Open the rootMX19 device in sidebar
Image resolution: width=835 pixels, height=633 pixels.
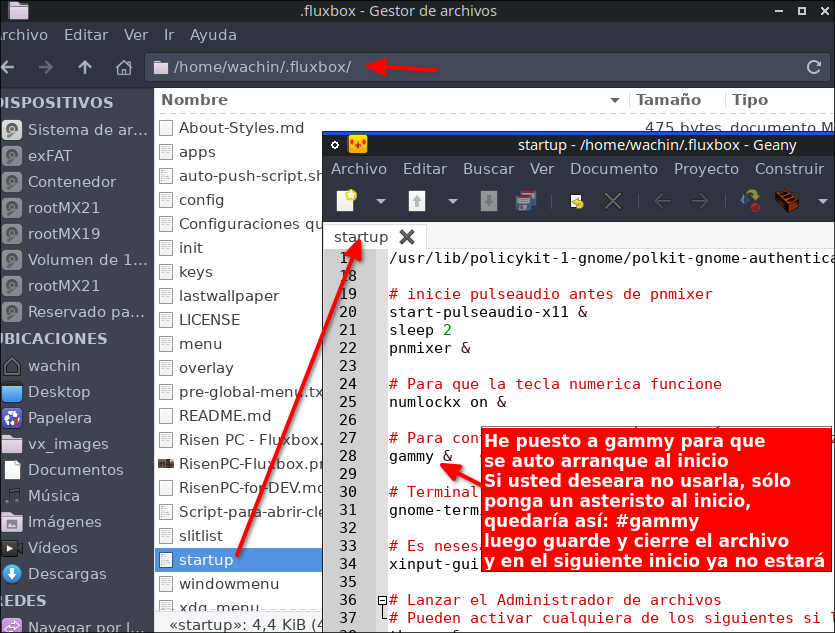pos(64,234)
